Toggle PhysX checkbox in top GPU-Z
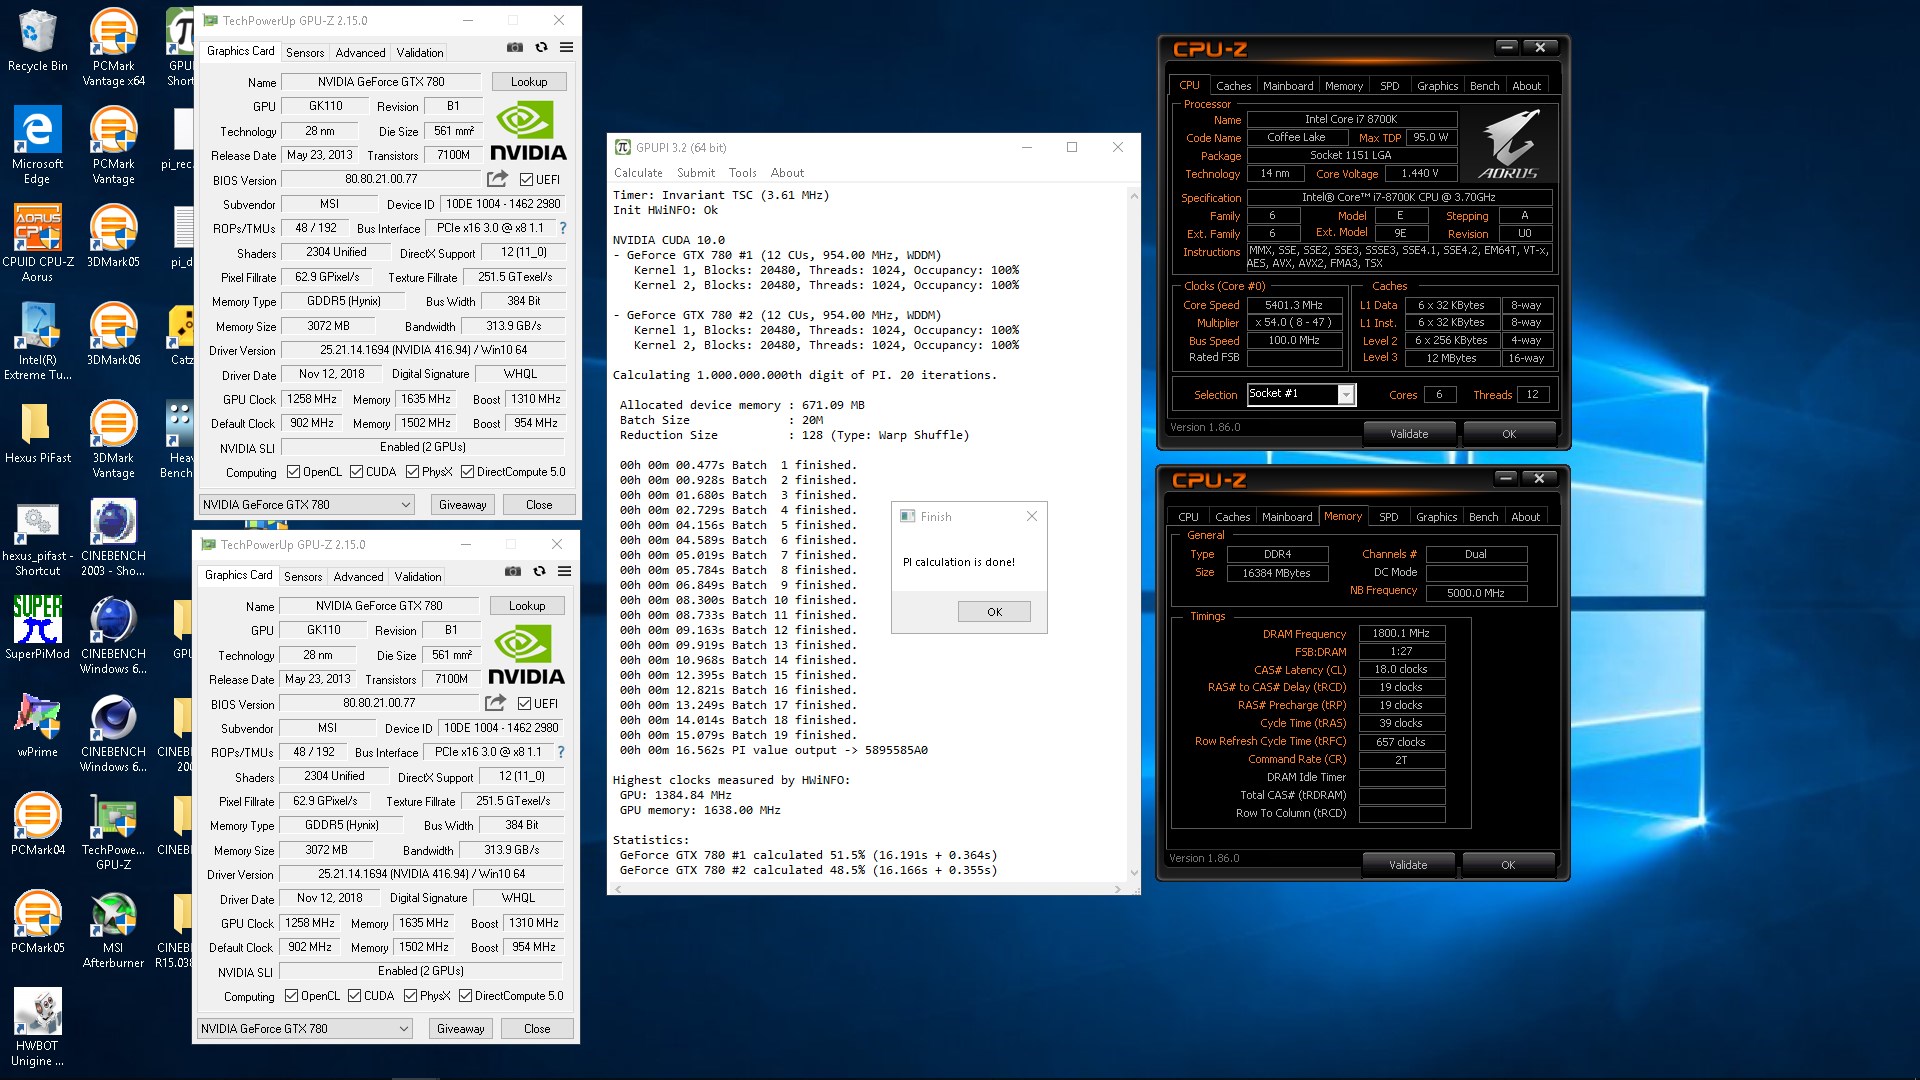 click(412, 472)
